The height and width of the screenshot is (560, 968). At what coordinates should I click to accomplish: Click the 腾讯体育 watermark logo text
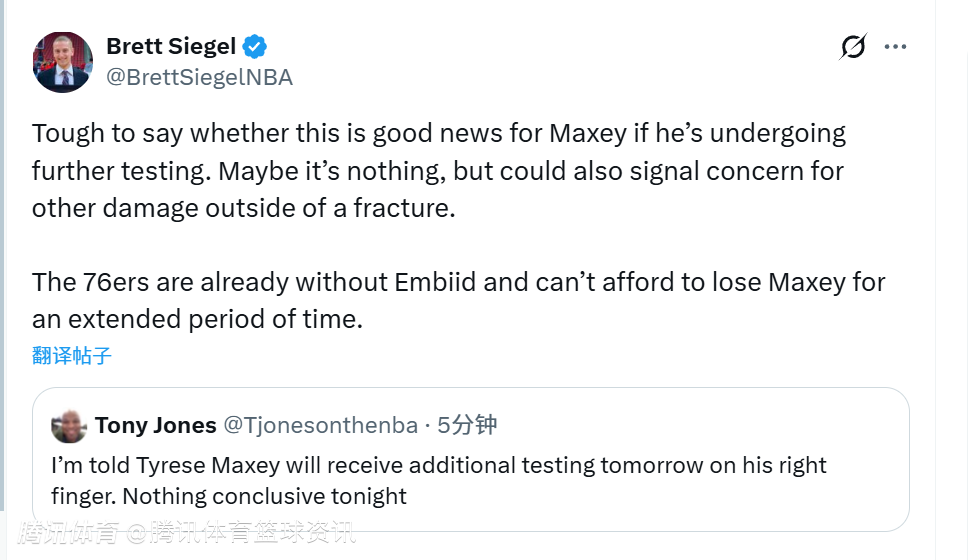[66, 533]
